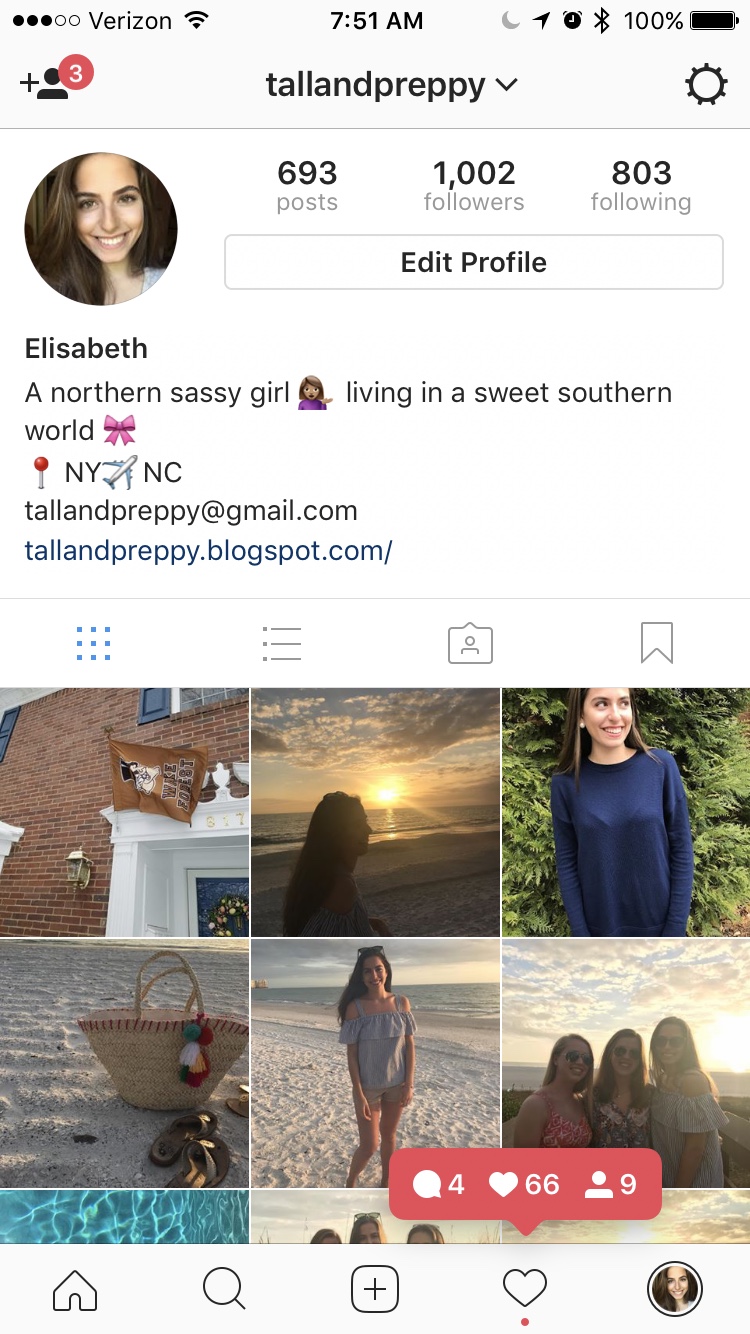Tap the Edit Profile button
Image resolution: width=750 pixels, height=1334 pixels.
coord(474,262)
